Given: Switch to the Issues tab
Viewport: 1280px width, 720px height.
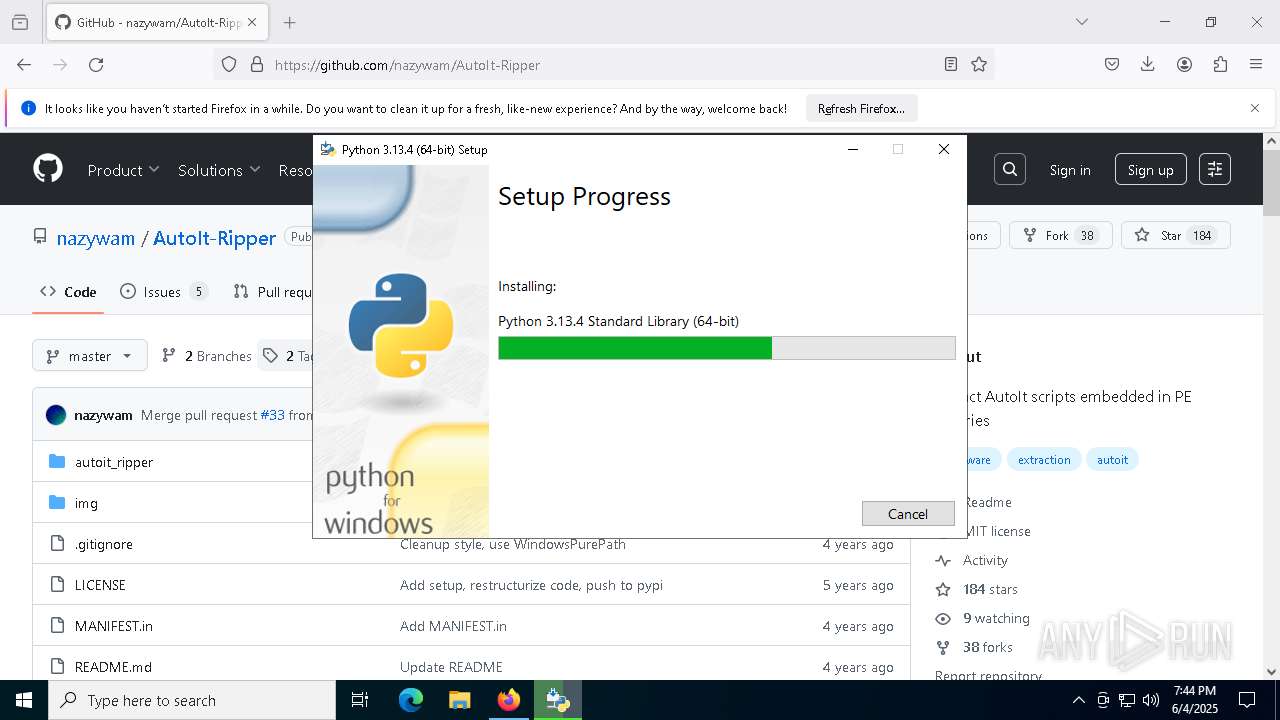Looking at the screenshot, I should click(x=164, y=292).
